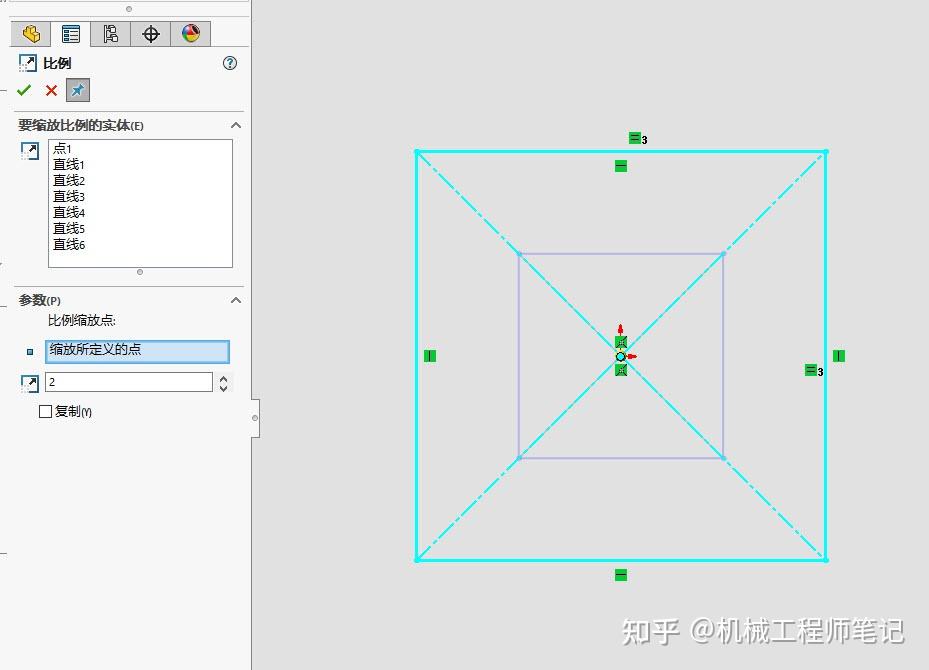Confirm scale with green checkmark
Viewport: 929px width, 670px height.
(x=24, y=90)
